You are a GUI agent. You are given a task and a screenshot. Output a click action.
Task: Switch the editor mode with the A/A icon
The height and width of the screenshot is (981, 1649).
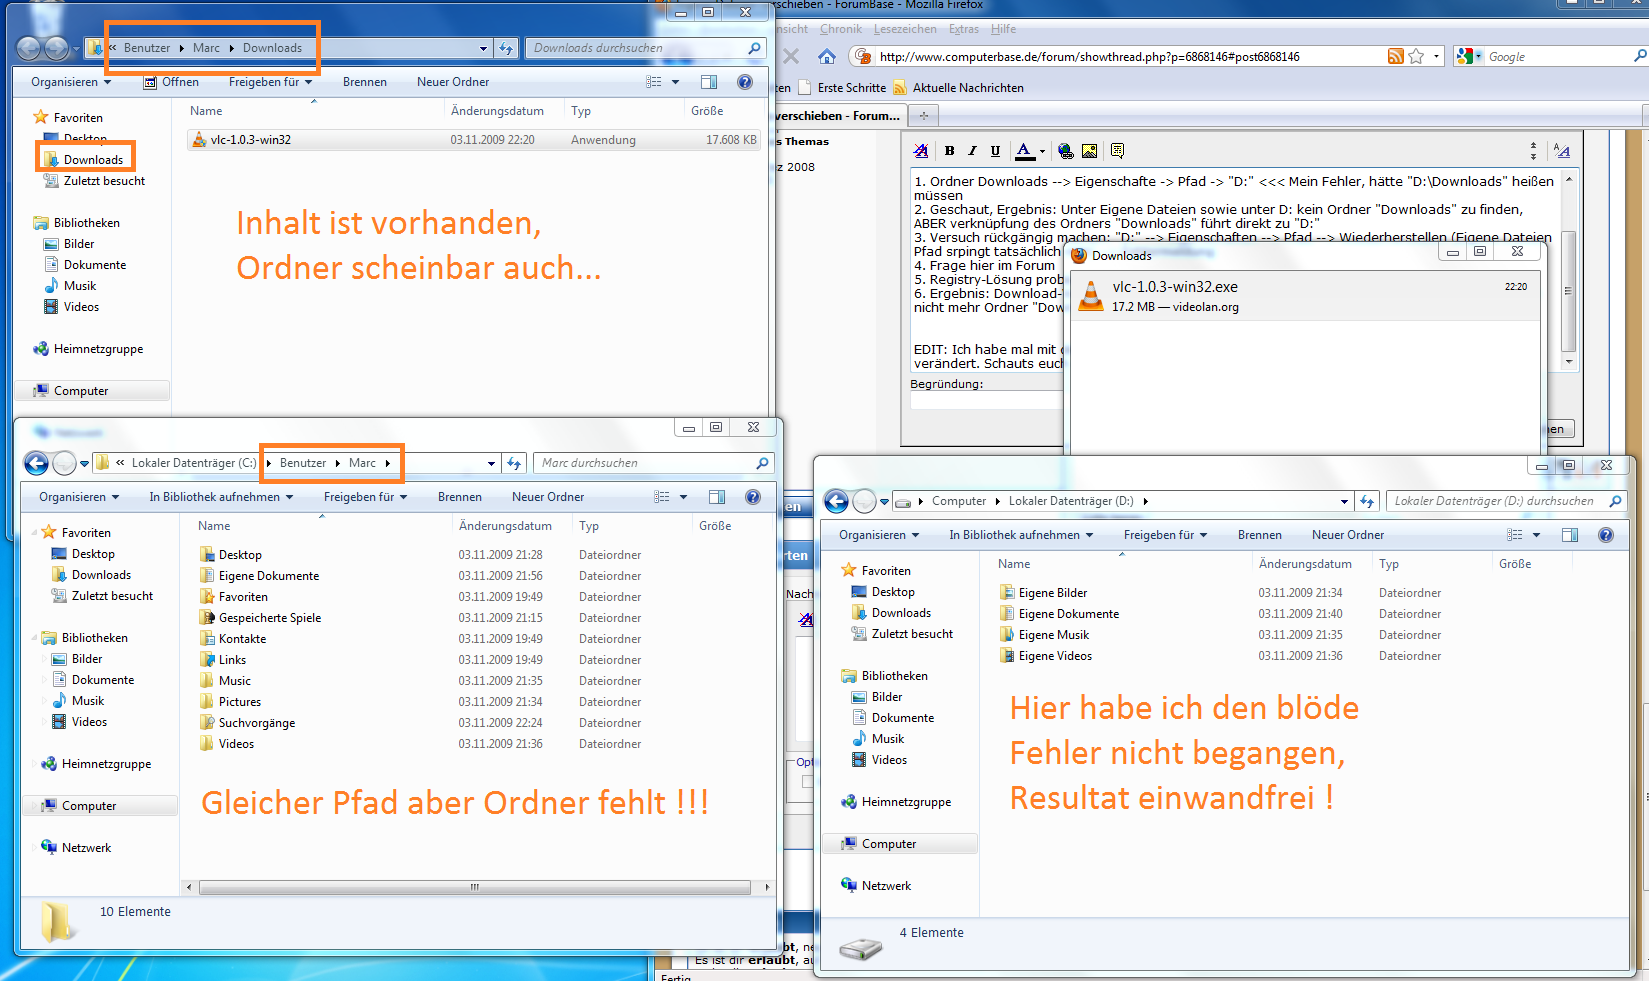coord(1562,151)
